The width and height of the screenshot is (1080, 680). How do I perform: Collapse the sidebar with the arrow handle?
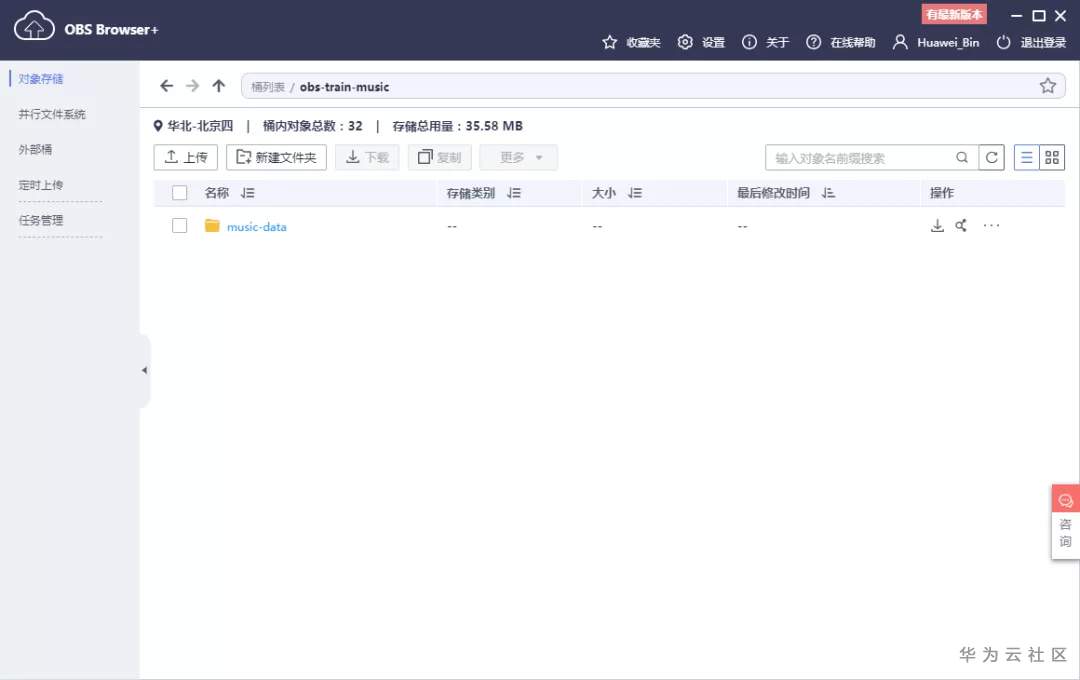pos(144,371)
